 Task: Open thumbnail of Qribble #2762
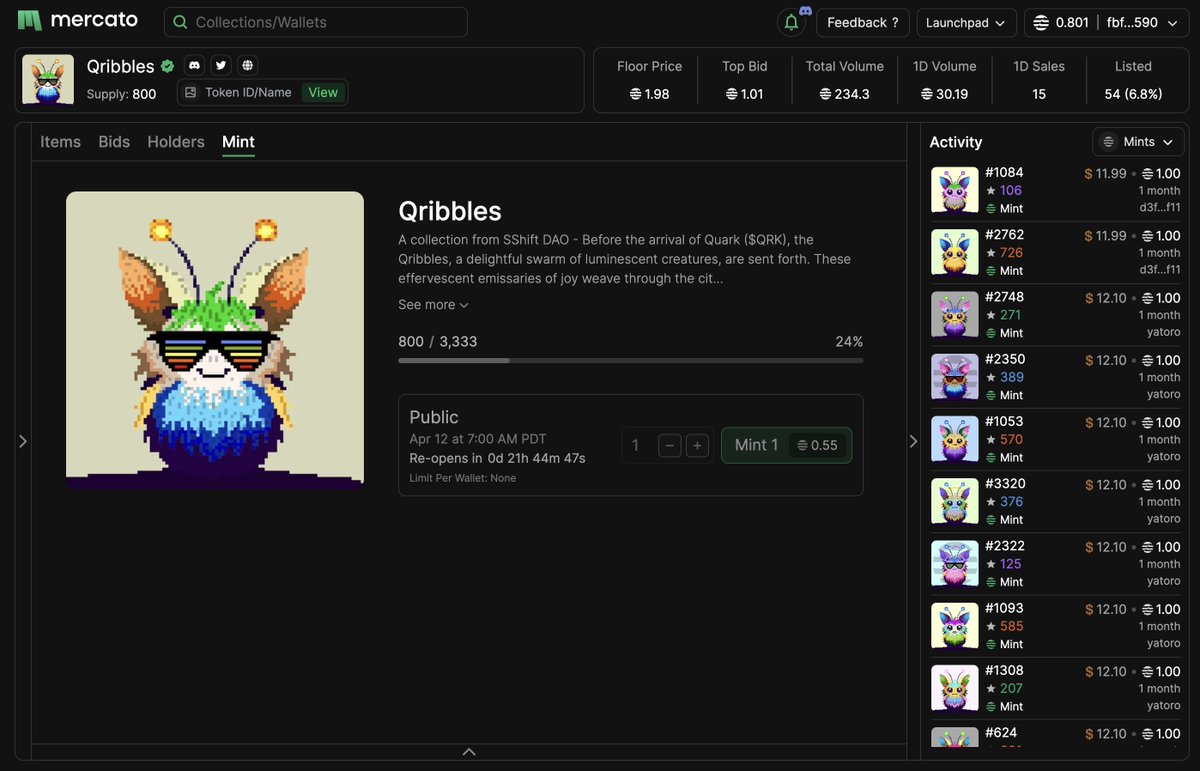[954, 252]
